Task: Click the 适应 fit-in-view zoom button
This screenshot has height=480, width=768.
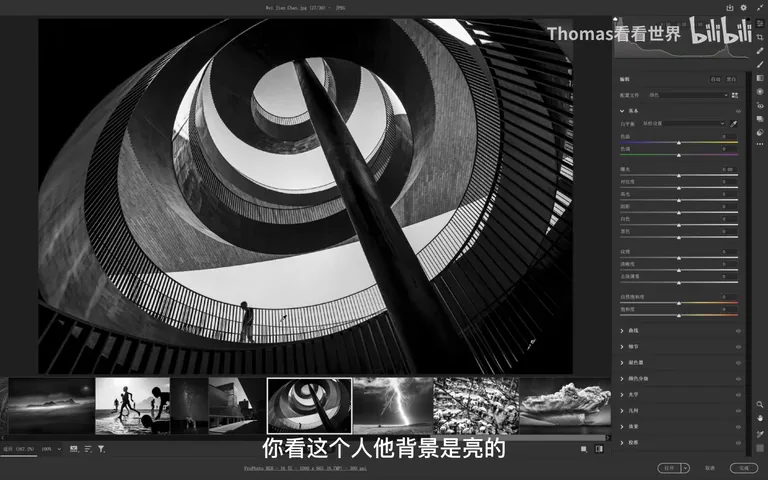Action: click(x=19, y=449)
